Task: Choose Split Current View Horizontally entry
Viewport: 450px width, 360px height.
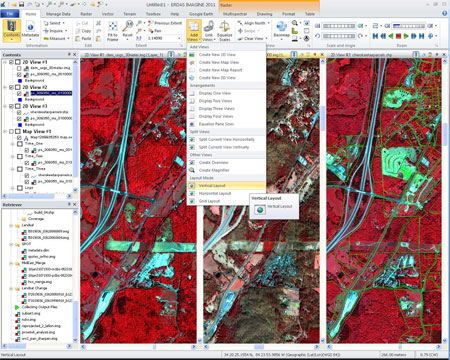Action: coord(226,140)
